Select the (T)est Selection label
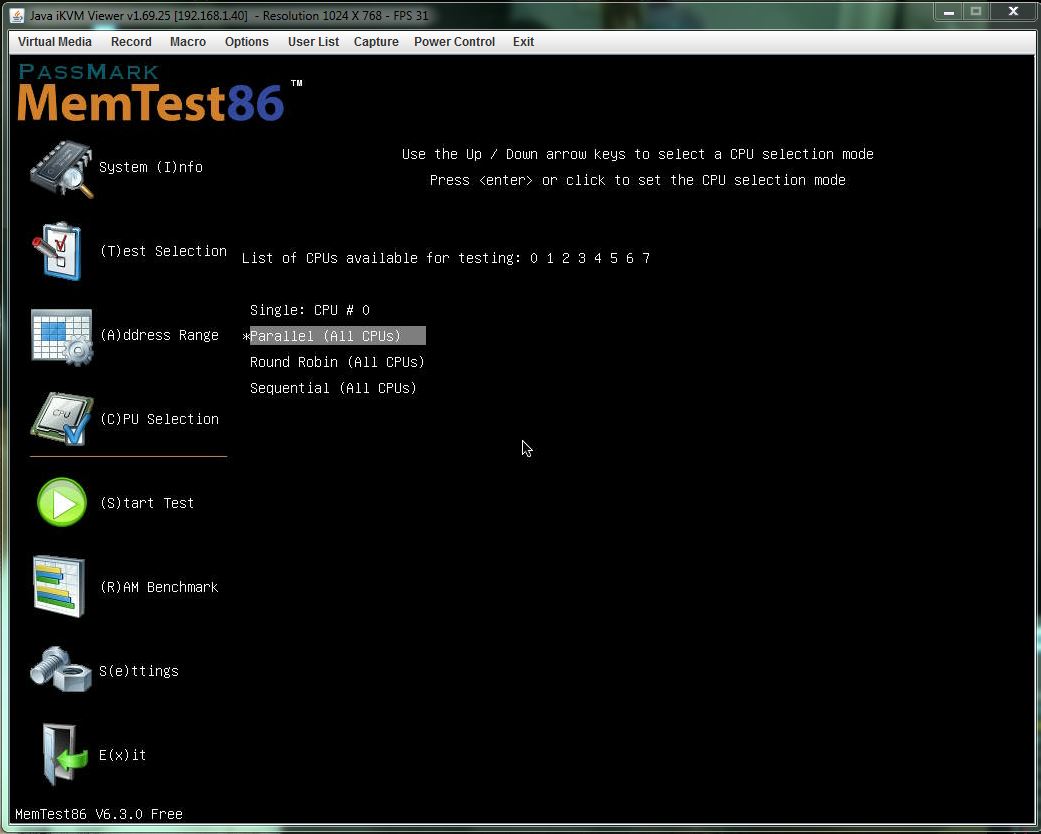The width and height of the screenshot is (1041, 834). point(163,251)
